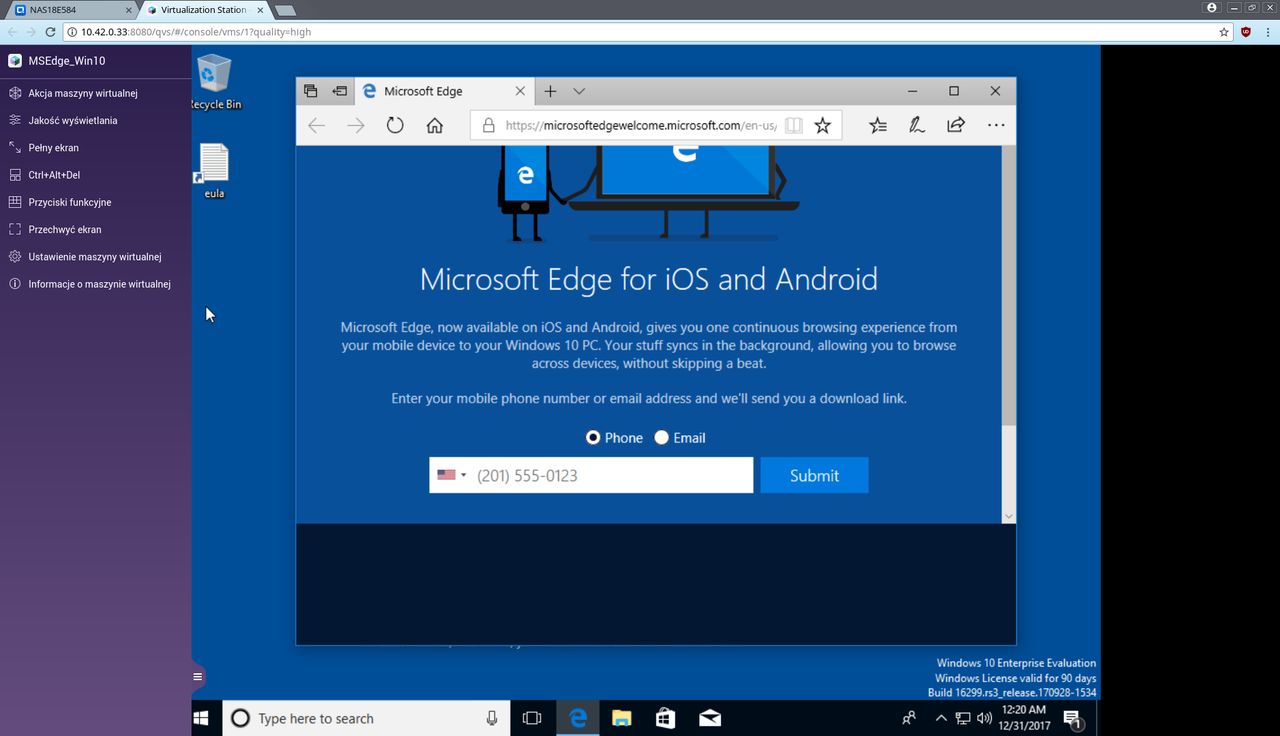
Task: Open Edge Hub favorites panel
Action: 877,126
